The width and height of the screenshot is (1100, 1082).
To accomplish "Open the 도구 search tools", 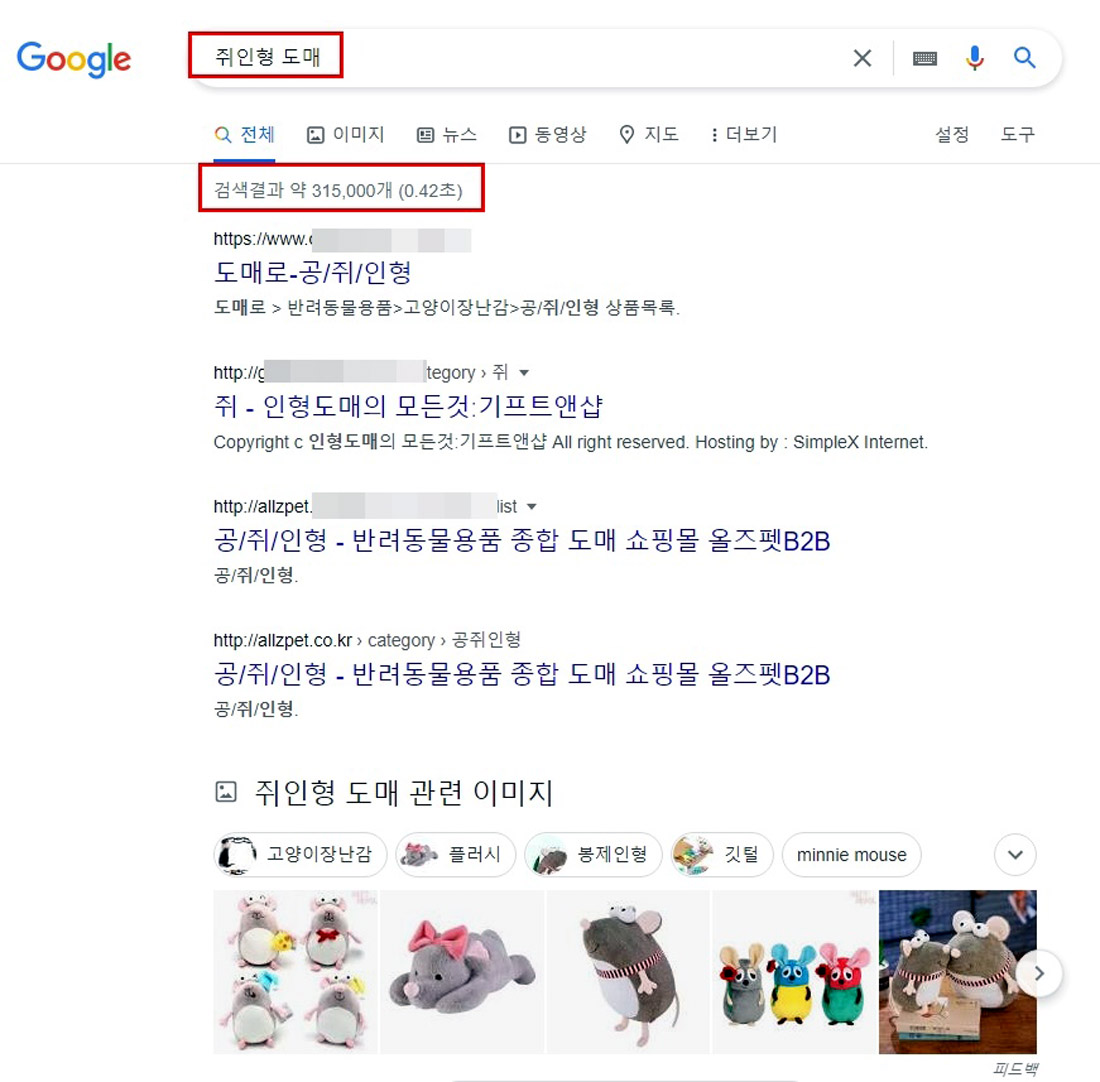I will (1017, 134).
